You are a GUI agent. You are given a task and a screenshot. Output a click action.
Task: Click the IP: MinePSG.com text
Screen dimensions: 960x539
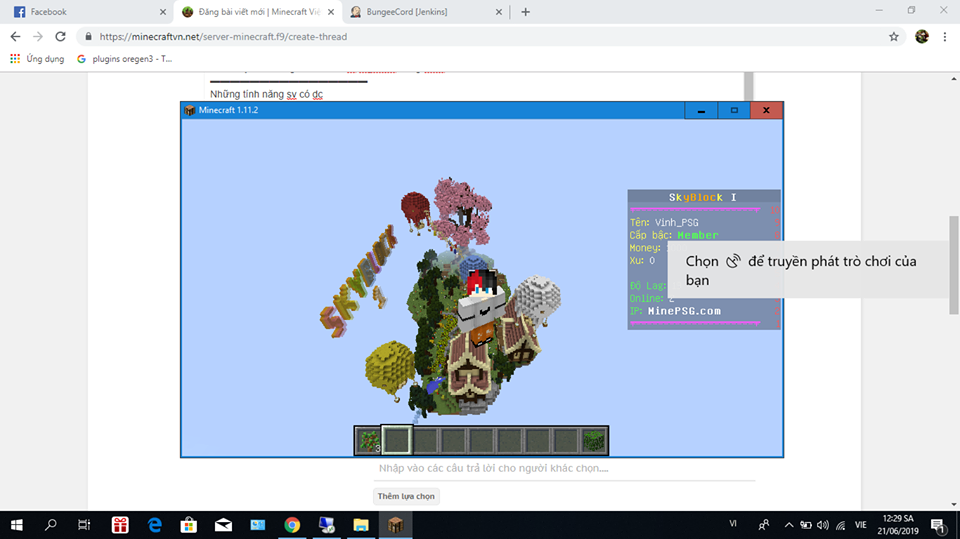675,311
